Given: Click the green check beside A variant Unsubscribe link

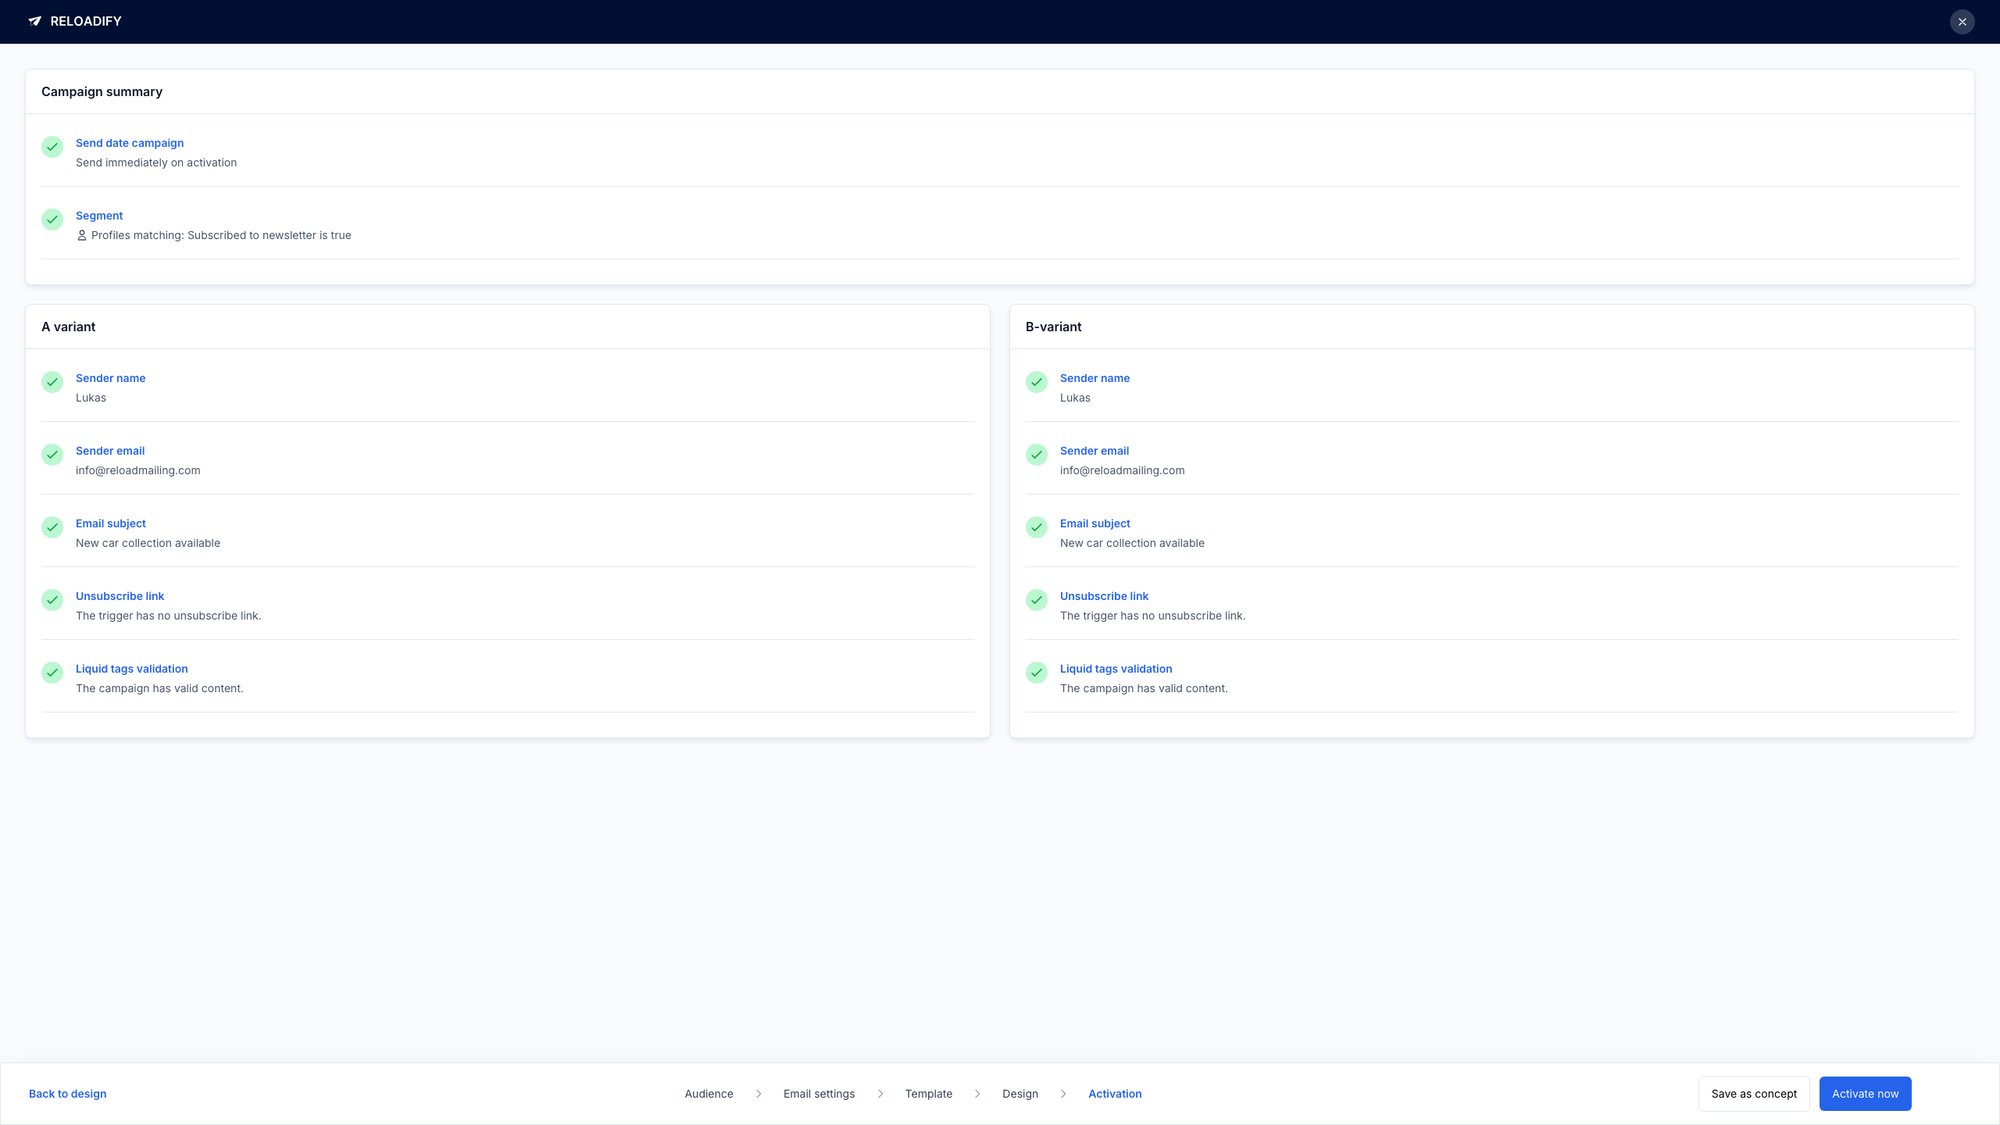Looking at the screenshot, I should (52, 600).
